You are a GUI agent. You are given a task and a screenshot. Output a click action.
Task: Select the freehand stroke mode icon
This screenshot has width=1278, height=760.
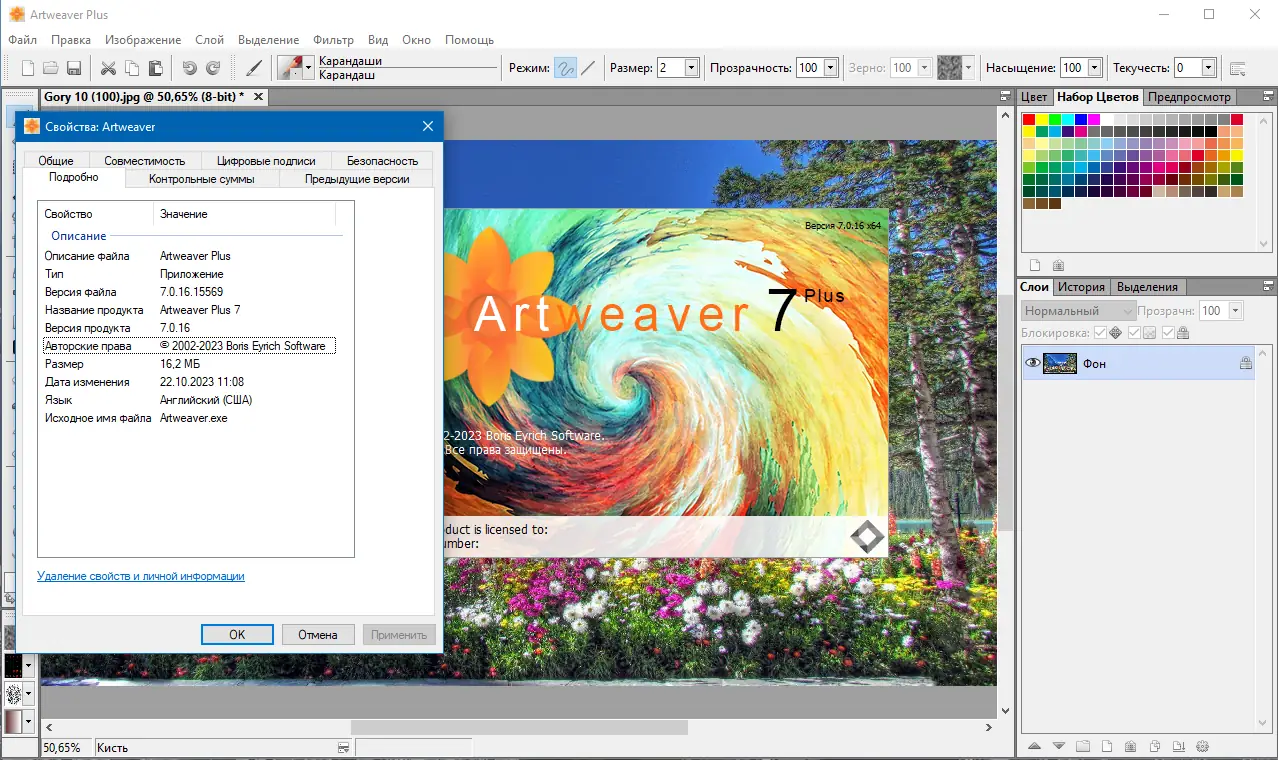[566, 68]
